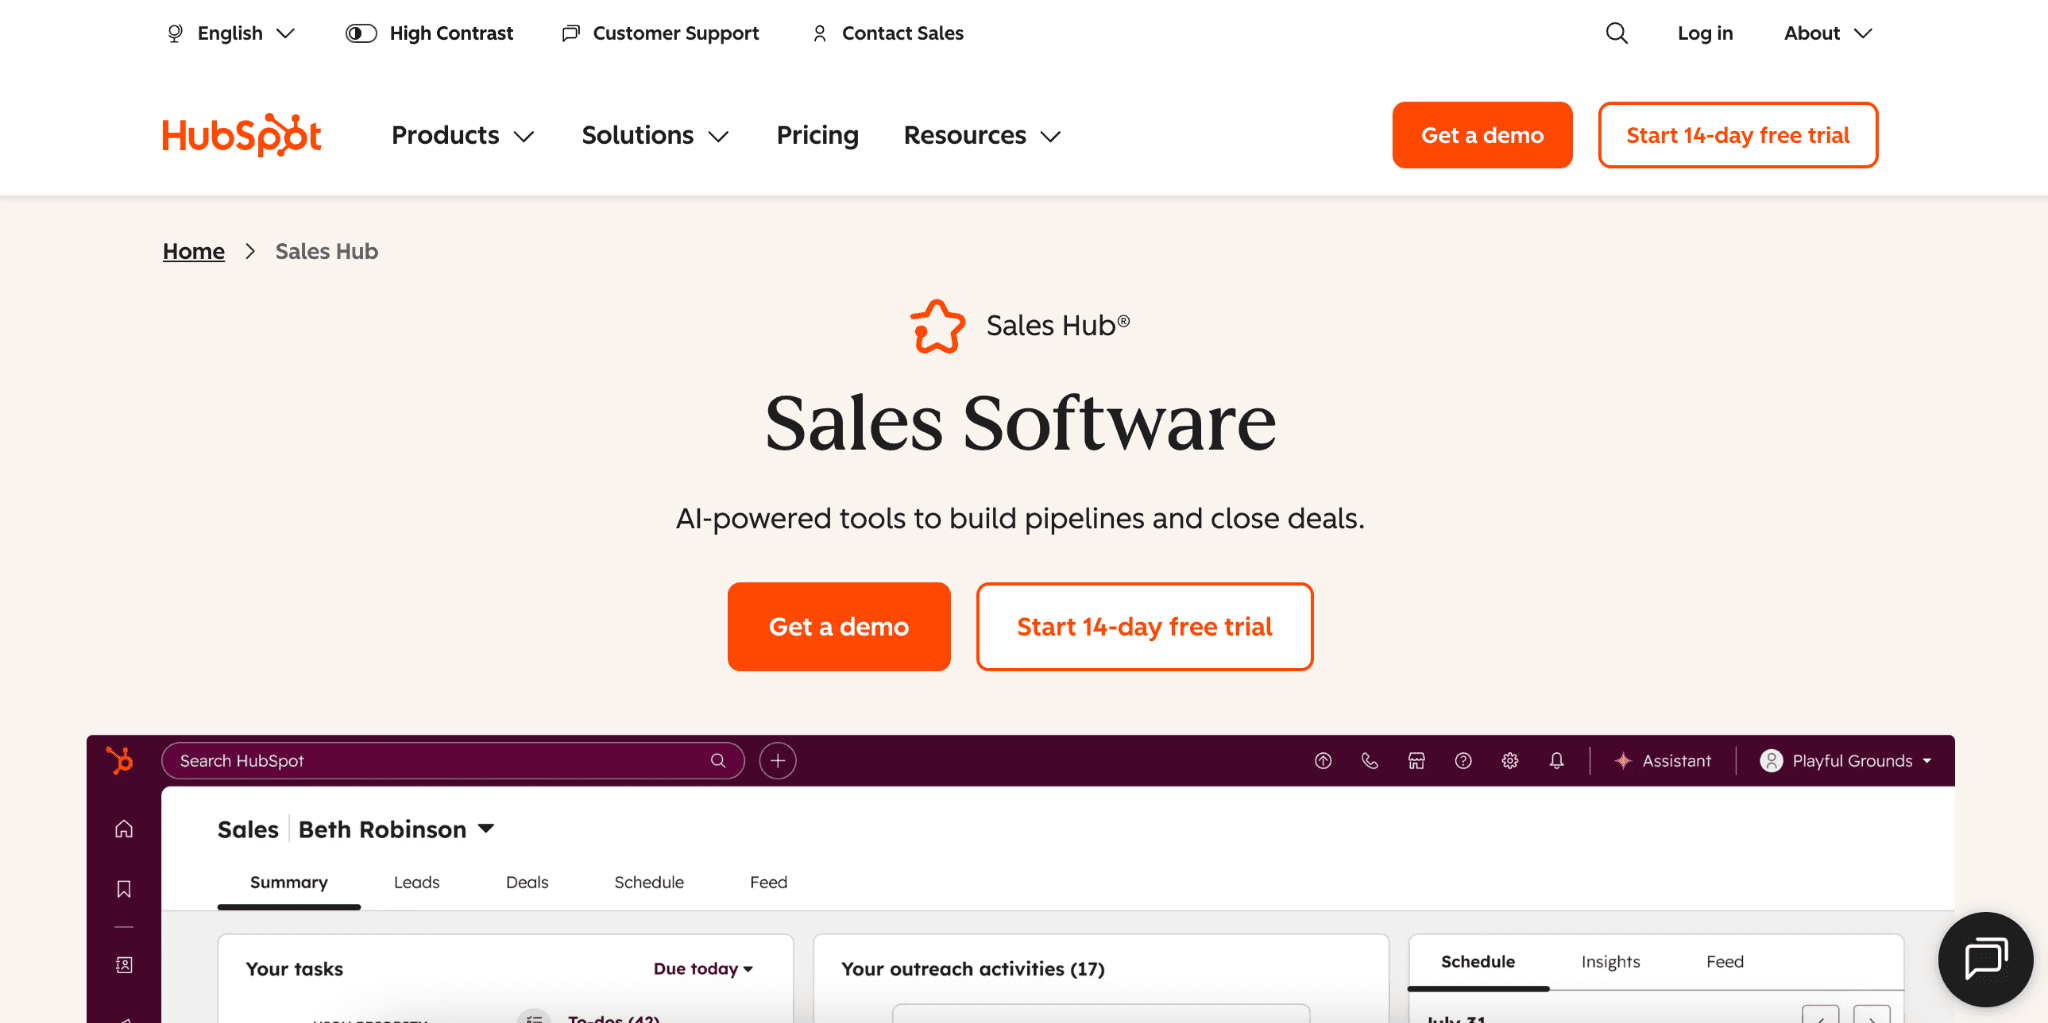
Task: Open Bookmarks from the sidebar
Action: (x=123, y=888)
